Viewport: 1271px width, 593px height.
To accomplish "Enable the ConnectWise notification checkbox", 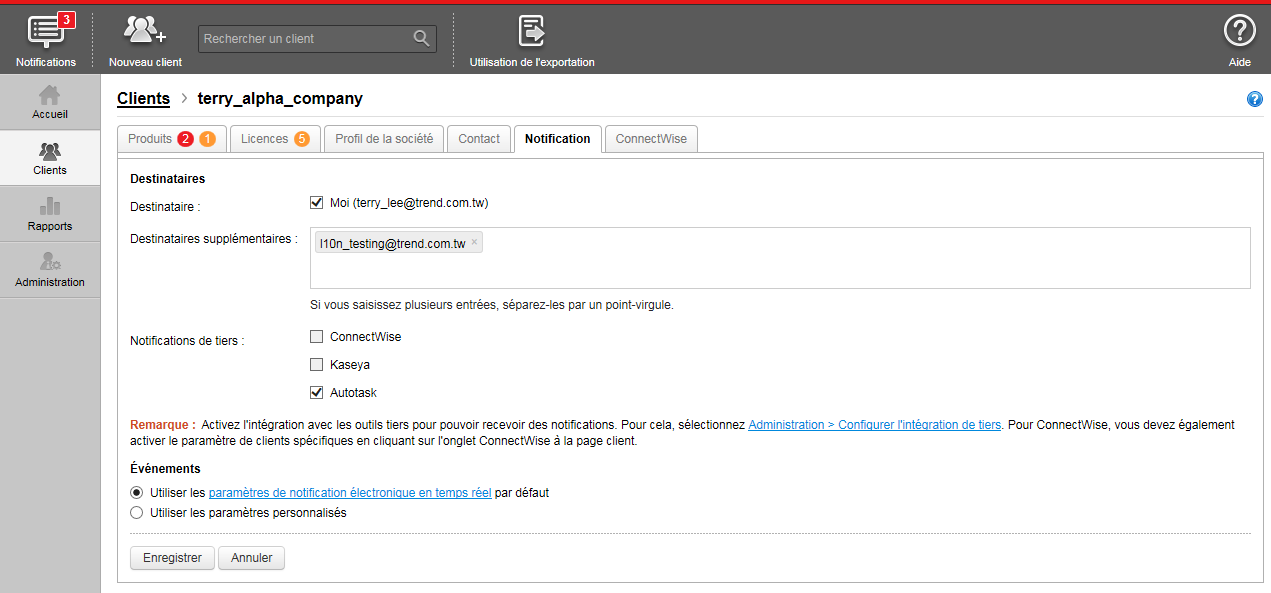I will [x=317, y=337].
